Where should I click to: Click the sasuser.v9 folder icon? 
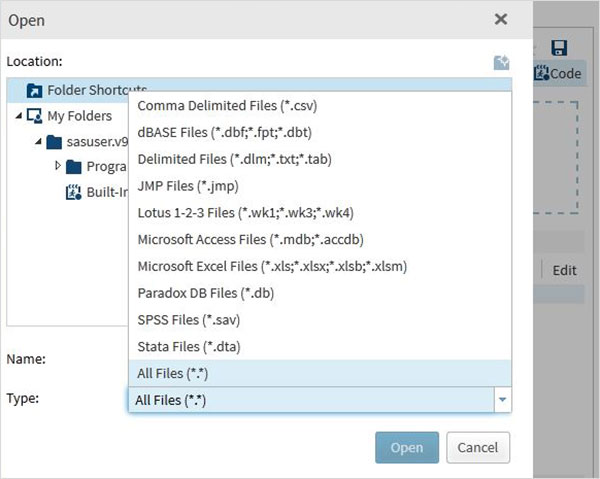coord(53,141)
